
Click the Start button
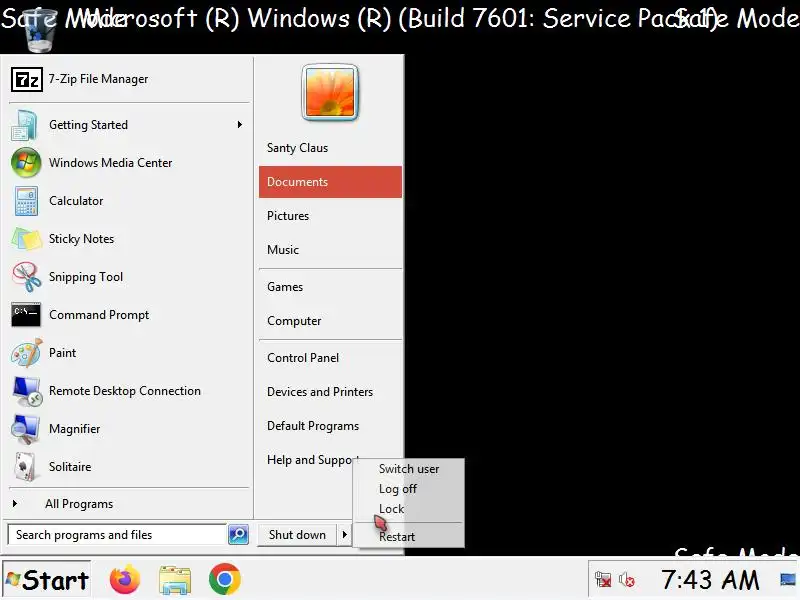coord(47,580)
